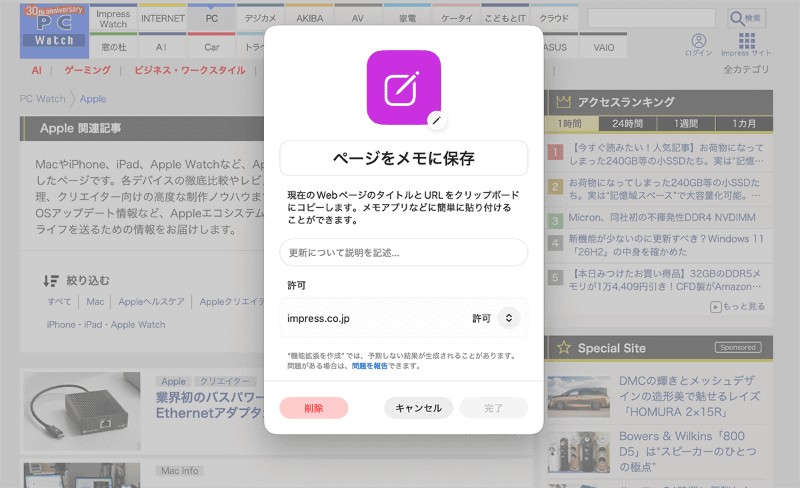800x488 pixels.
Task: Open the Impress サイト grid icon
Action: coord(746,44)
